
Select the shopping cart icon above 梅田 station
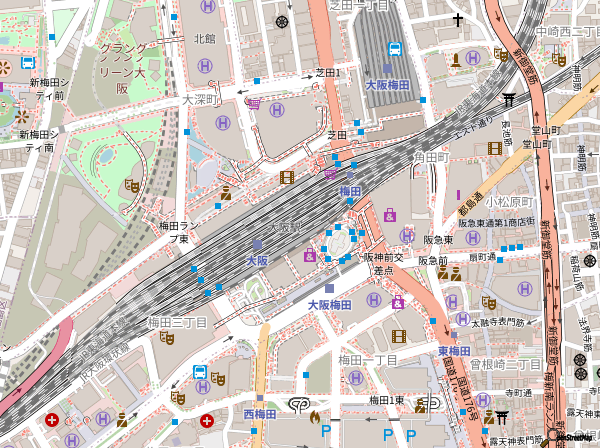[330, 174]
